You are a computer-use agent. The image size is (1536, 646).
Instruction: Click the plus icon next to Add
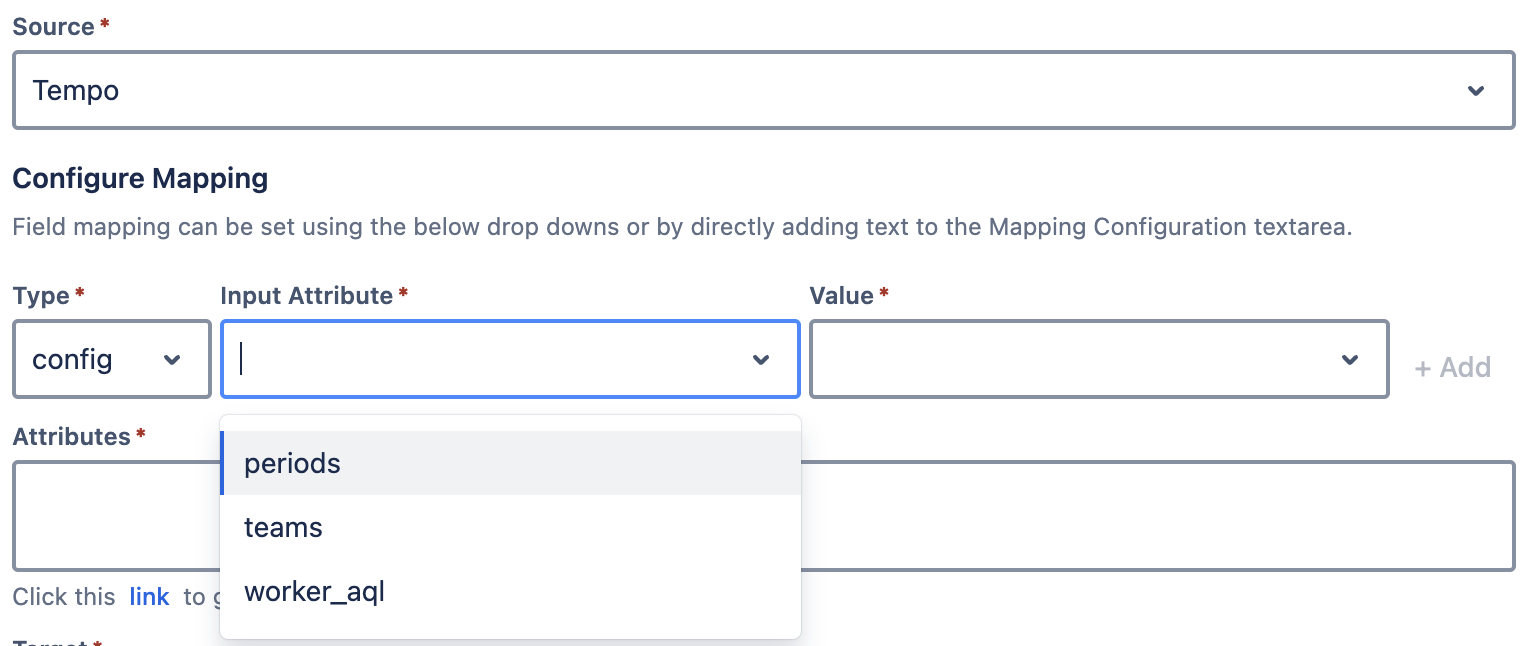tap(1424, 368)
